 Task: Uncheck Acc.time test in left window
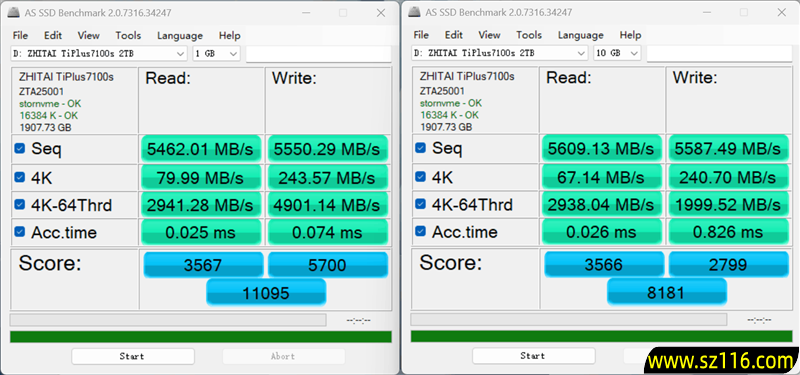pos(19,232)
